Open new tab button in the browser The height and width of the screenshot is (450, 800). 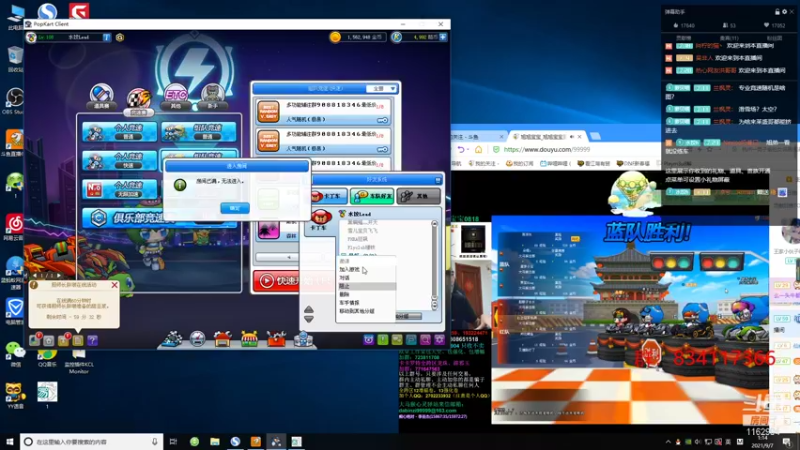pos(595,136)
